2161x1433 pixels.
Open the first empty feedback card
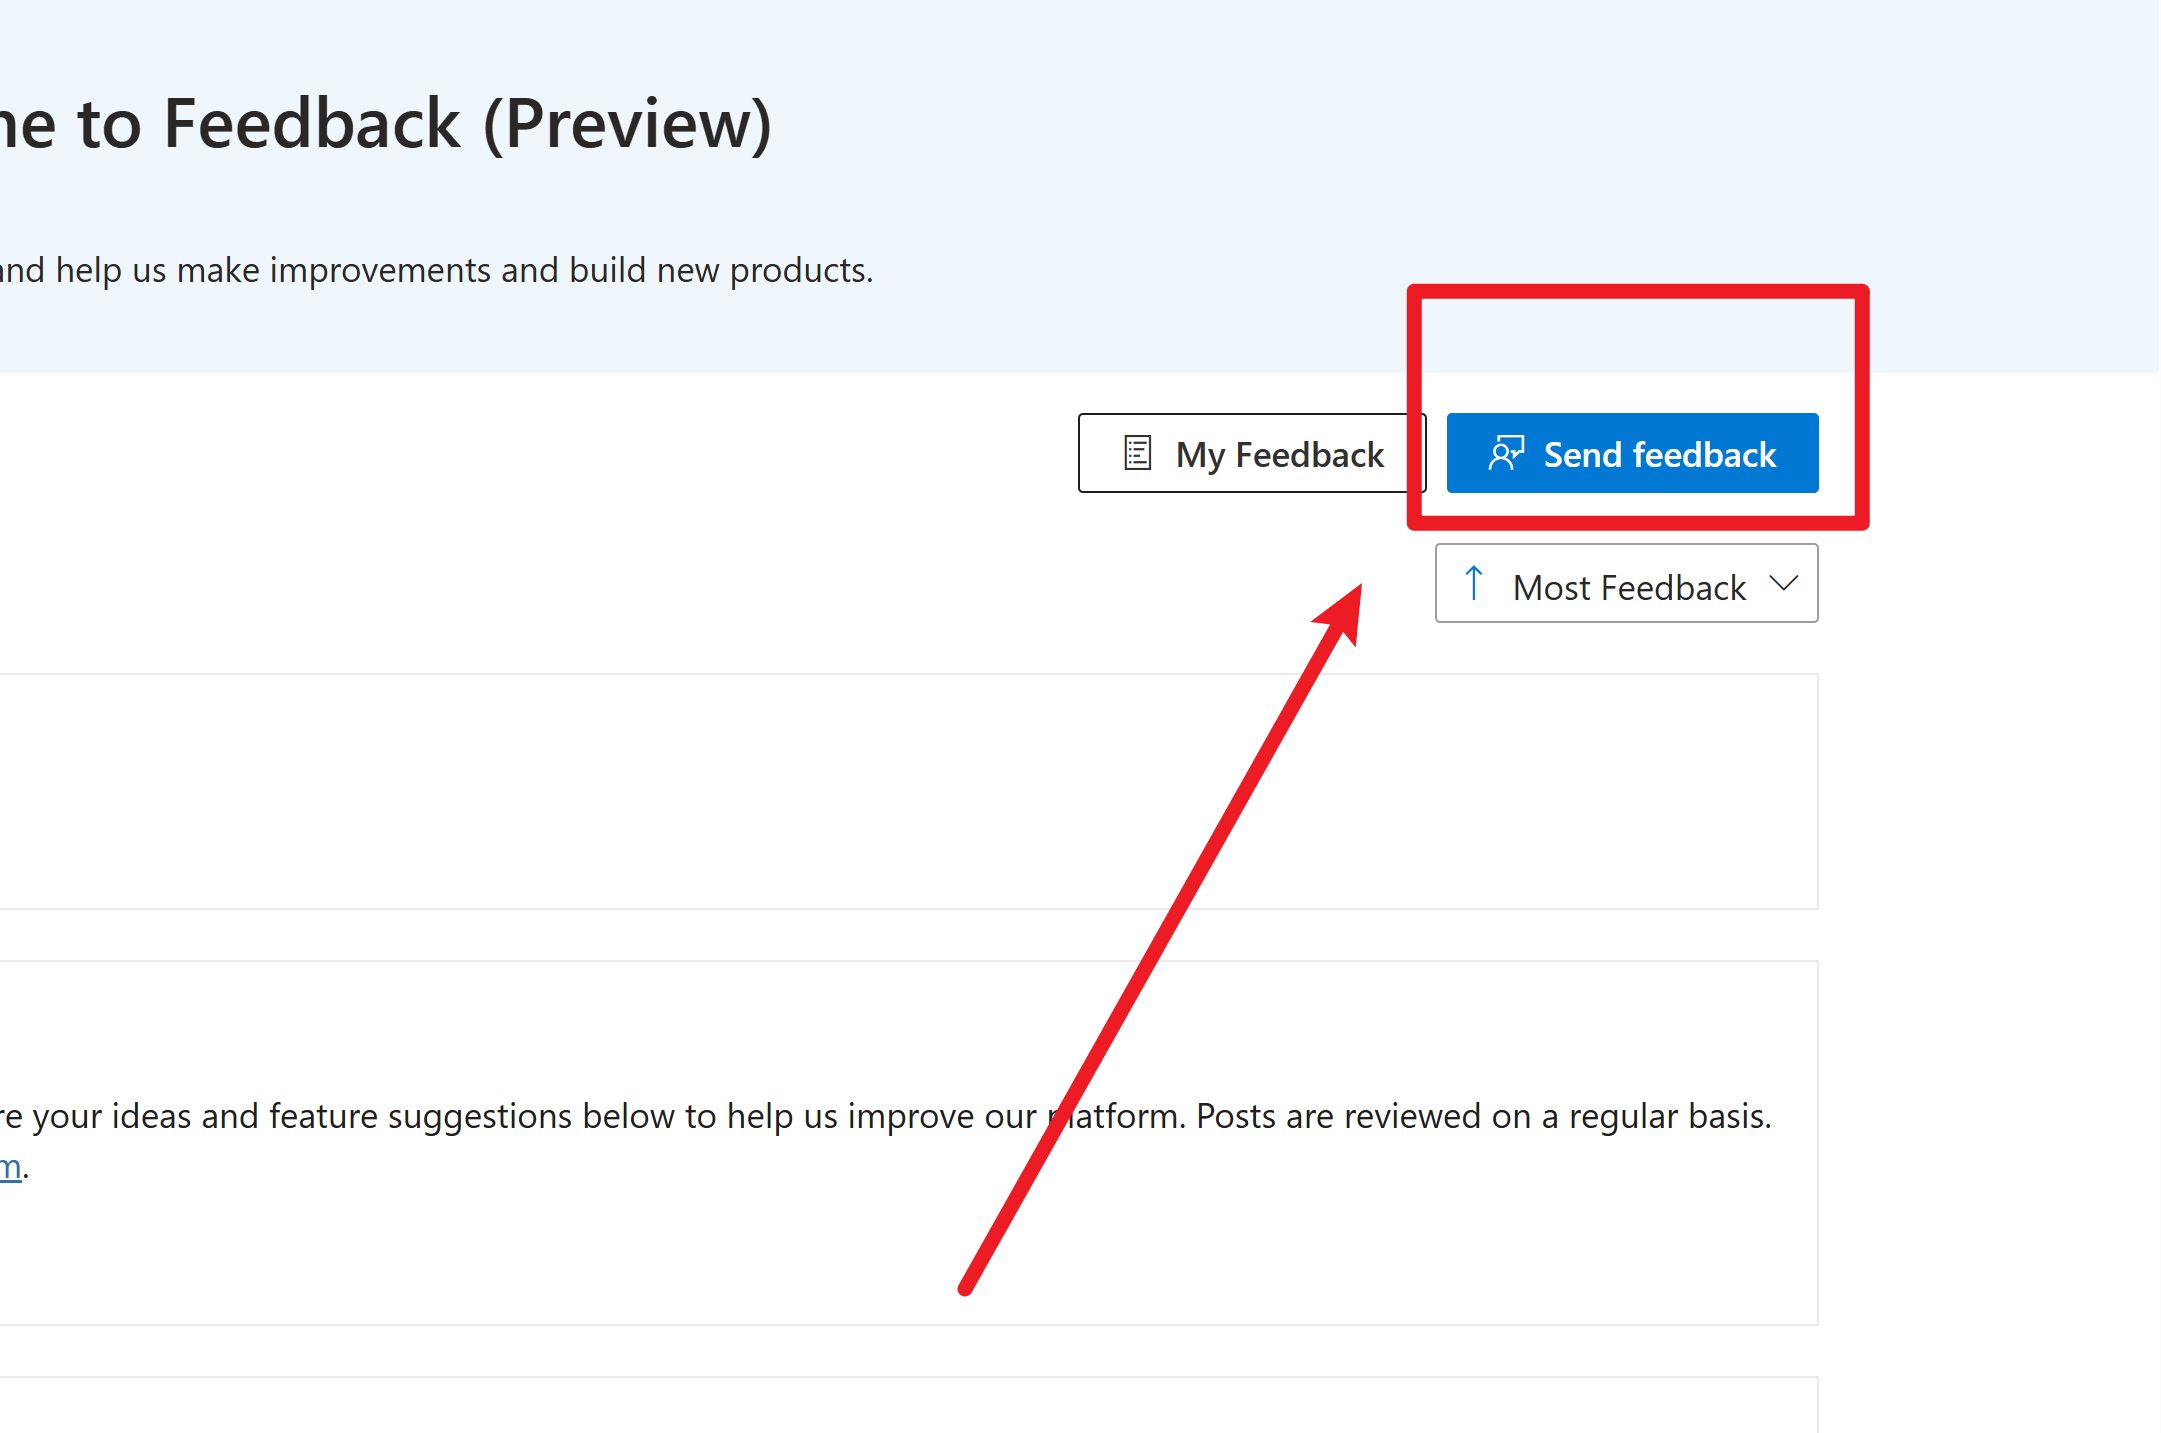coord(900,791)
